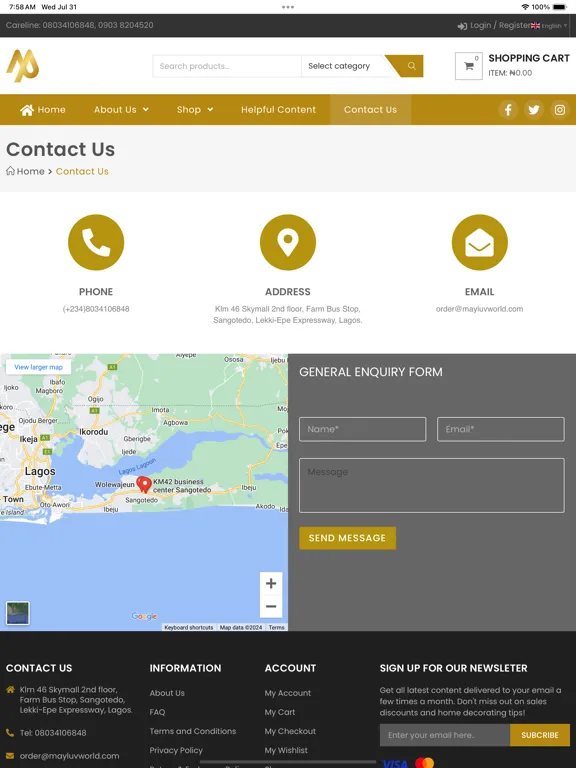Expand the Shop menu
This screenshot has height=768, width=576.
coord(194,110)
